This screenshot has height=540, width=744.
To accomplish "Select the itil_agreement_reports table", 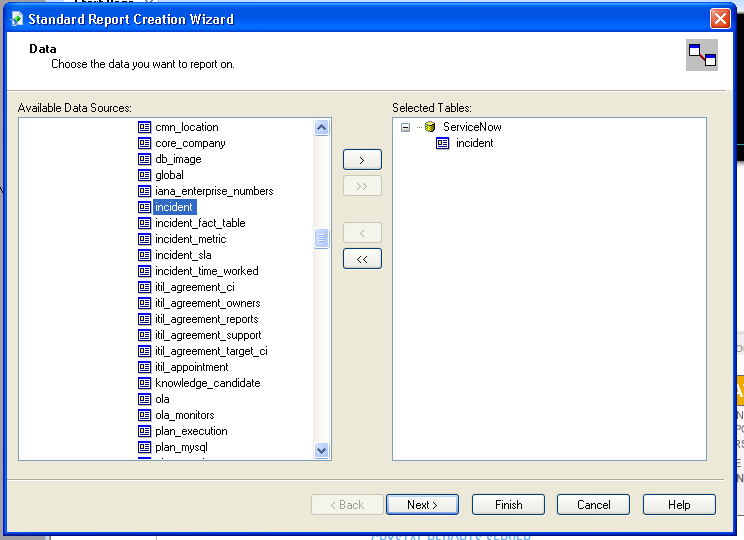I will [206, 319].
